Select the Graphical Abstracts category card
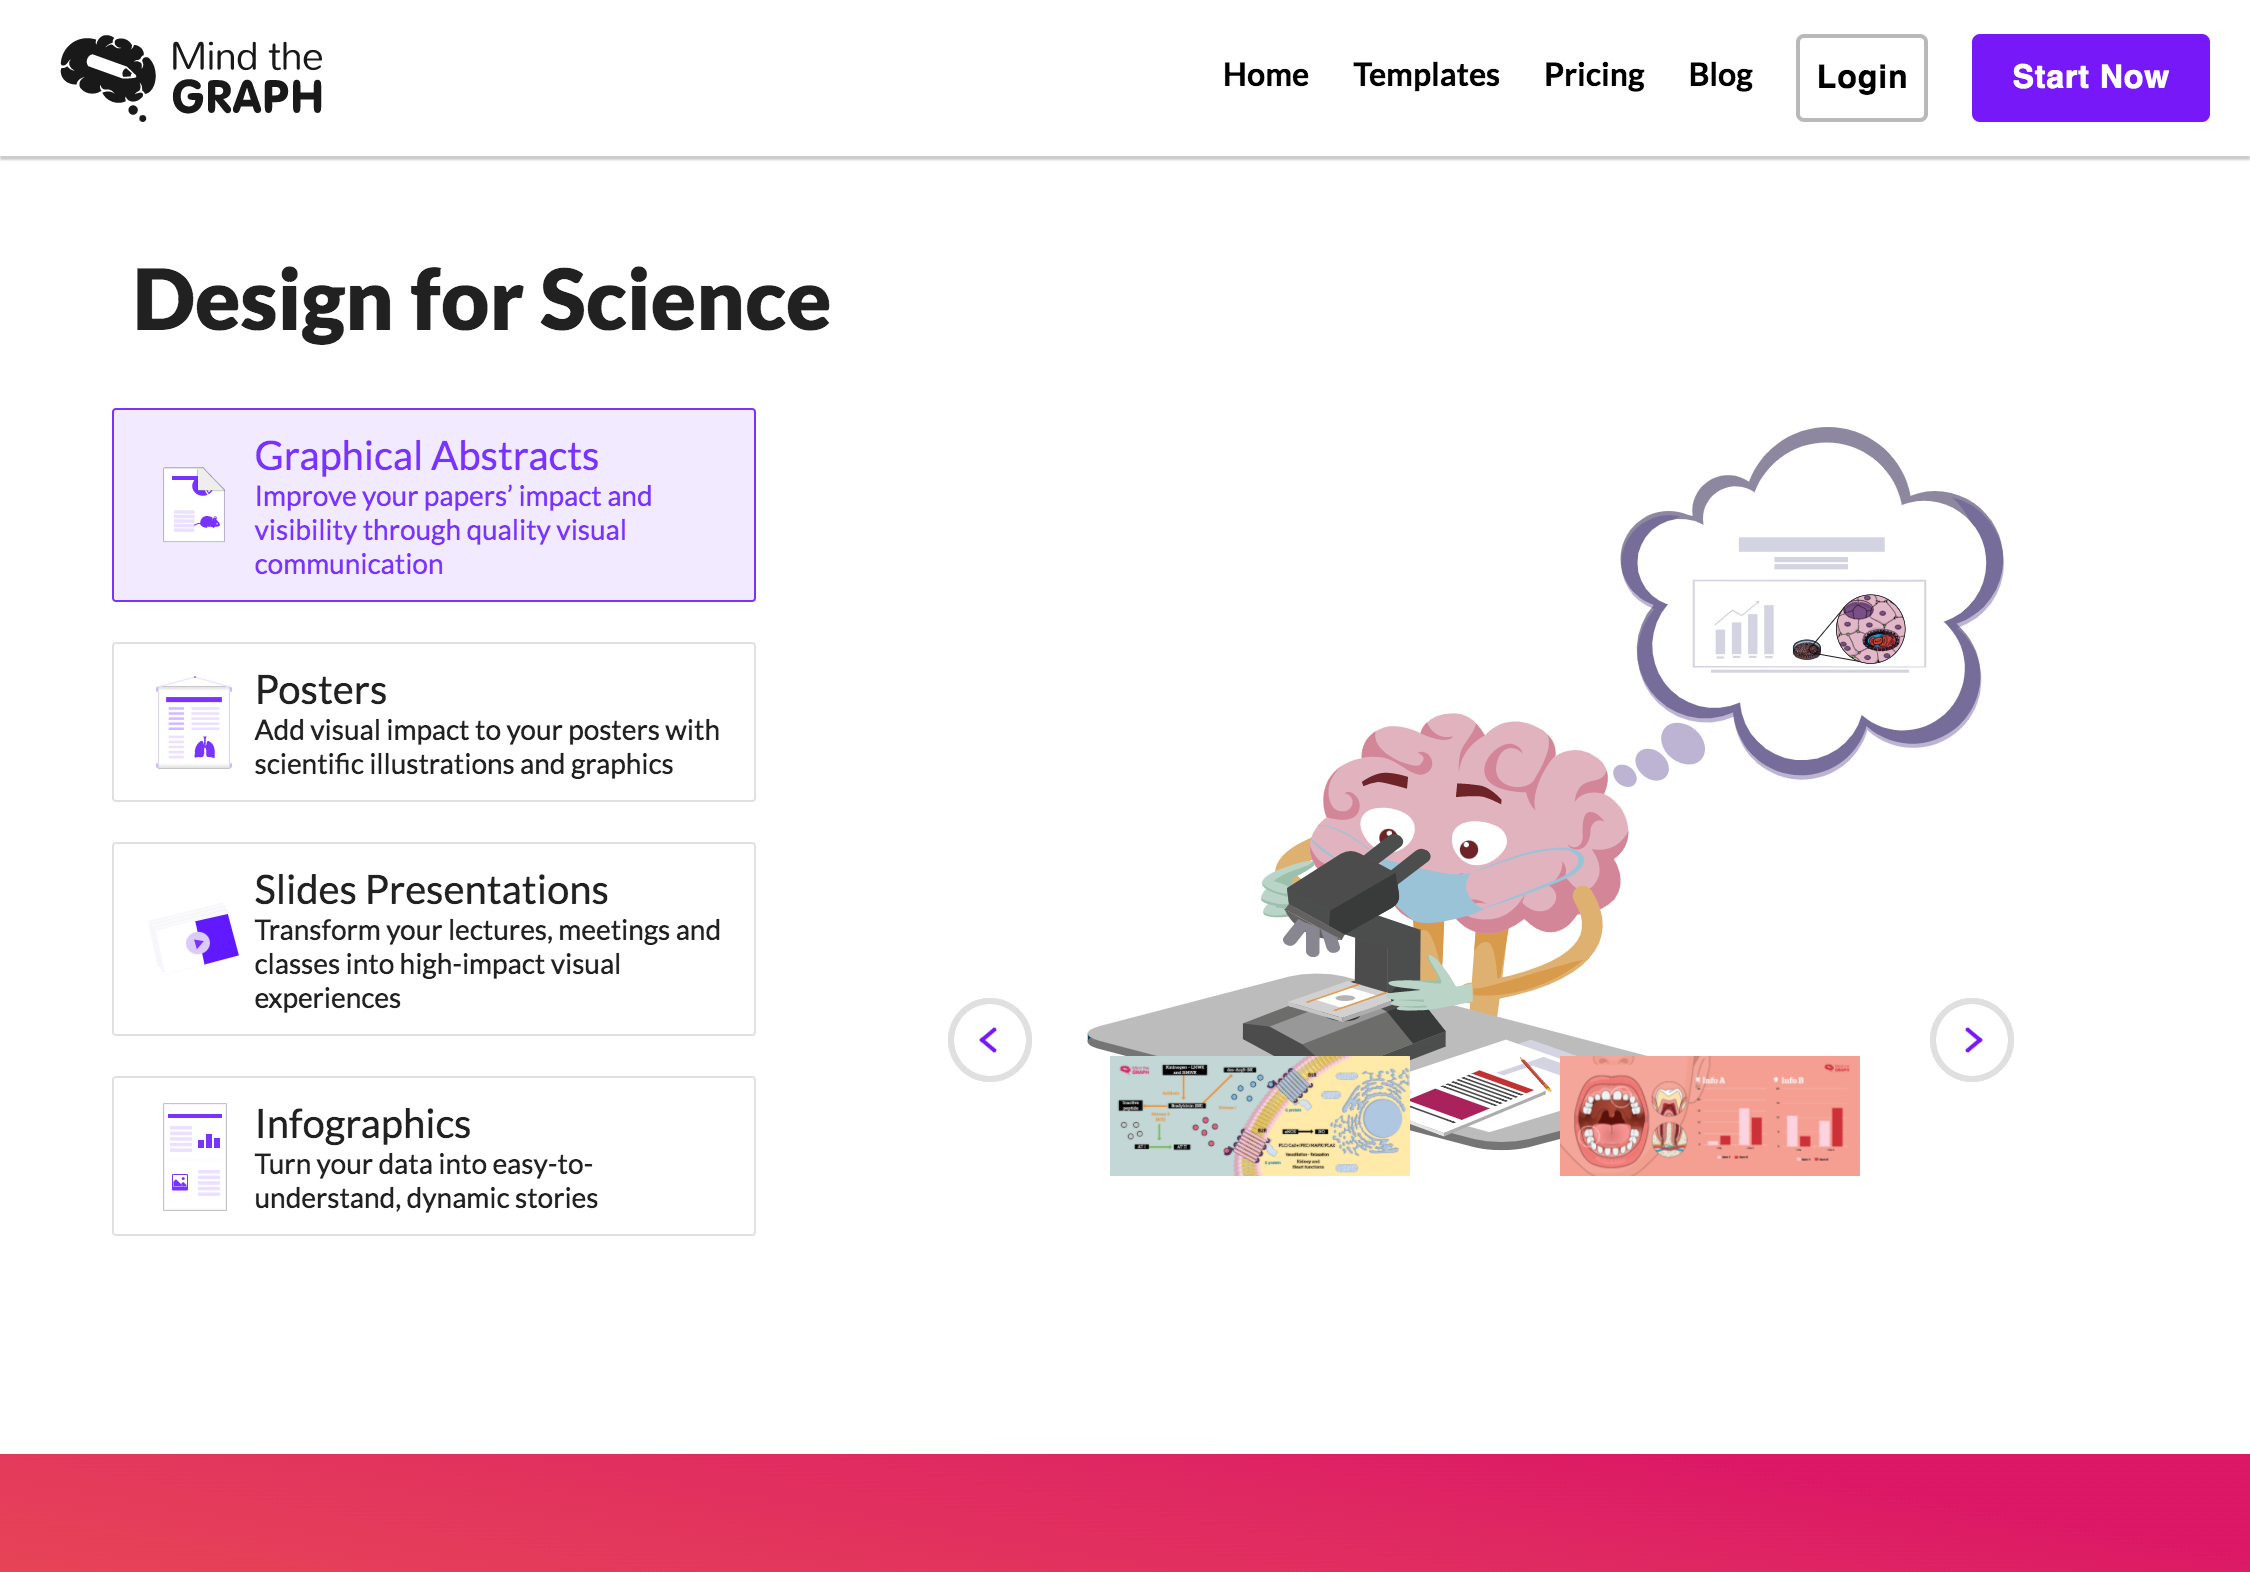 pyautogui.click(x=433, y=505)
